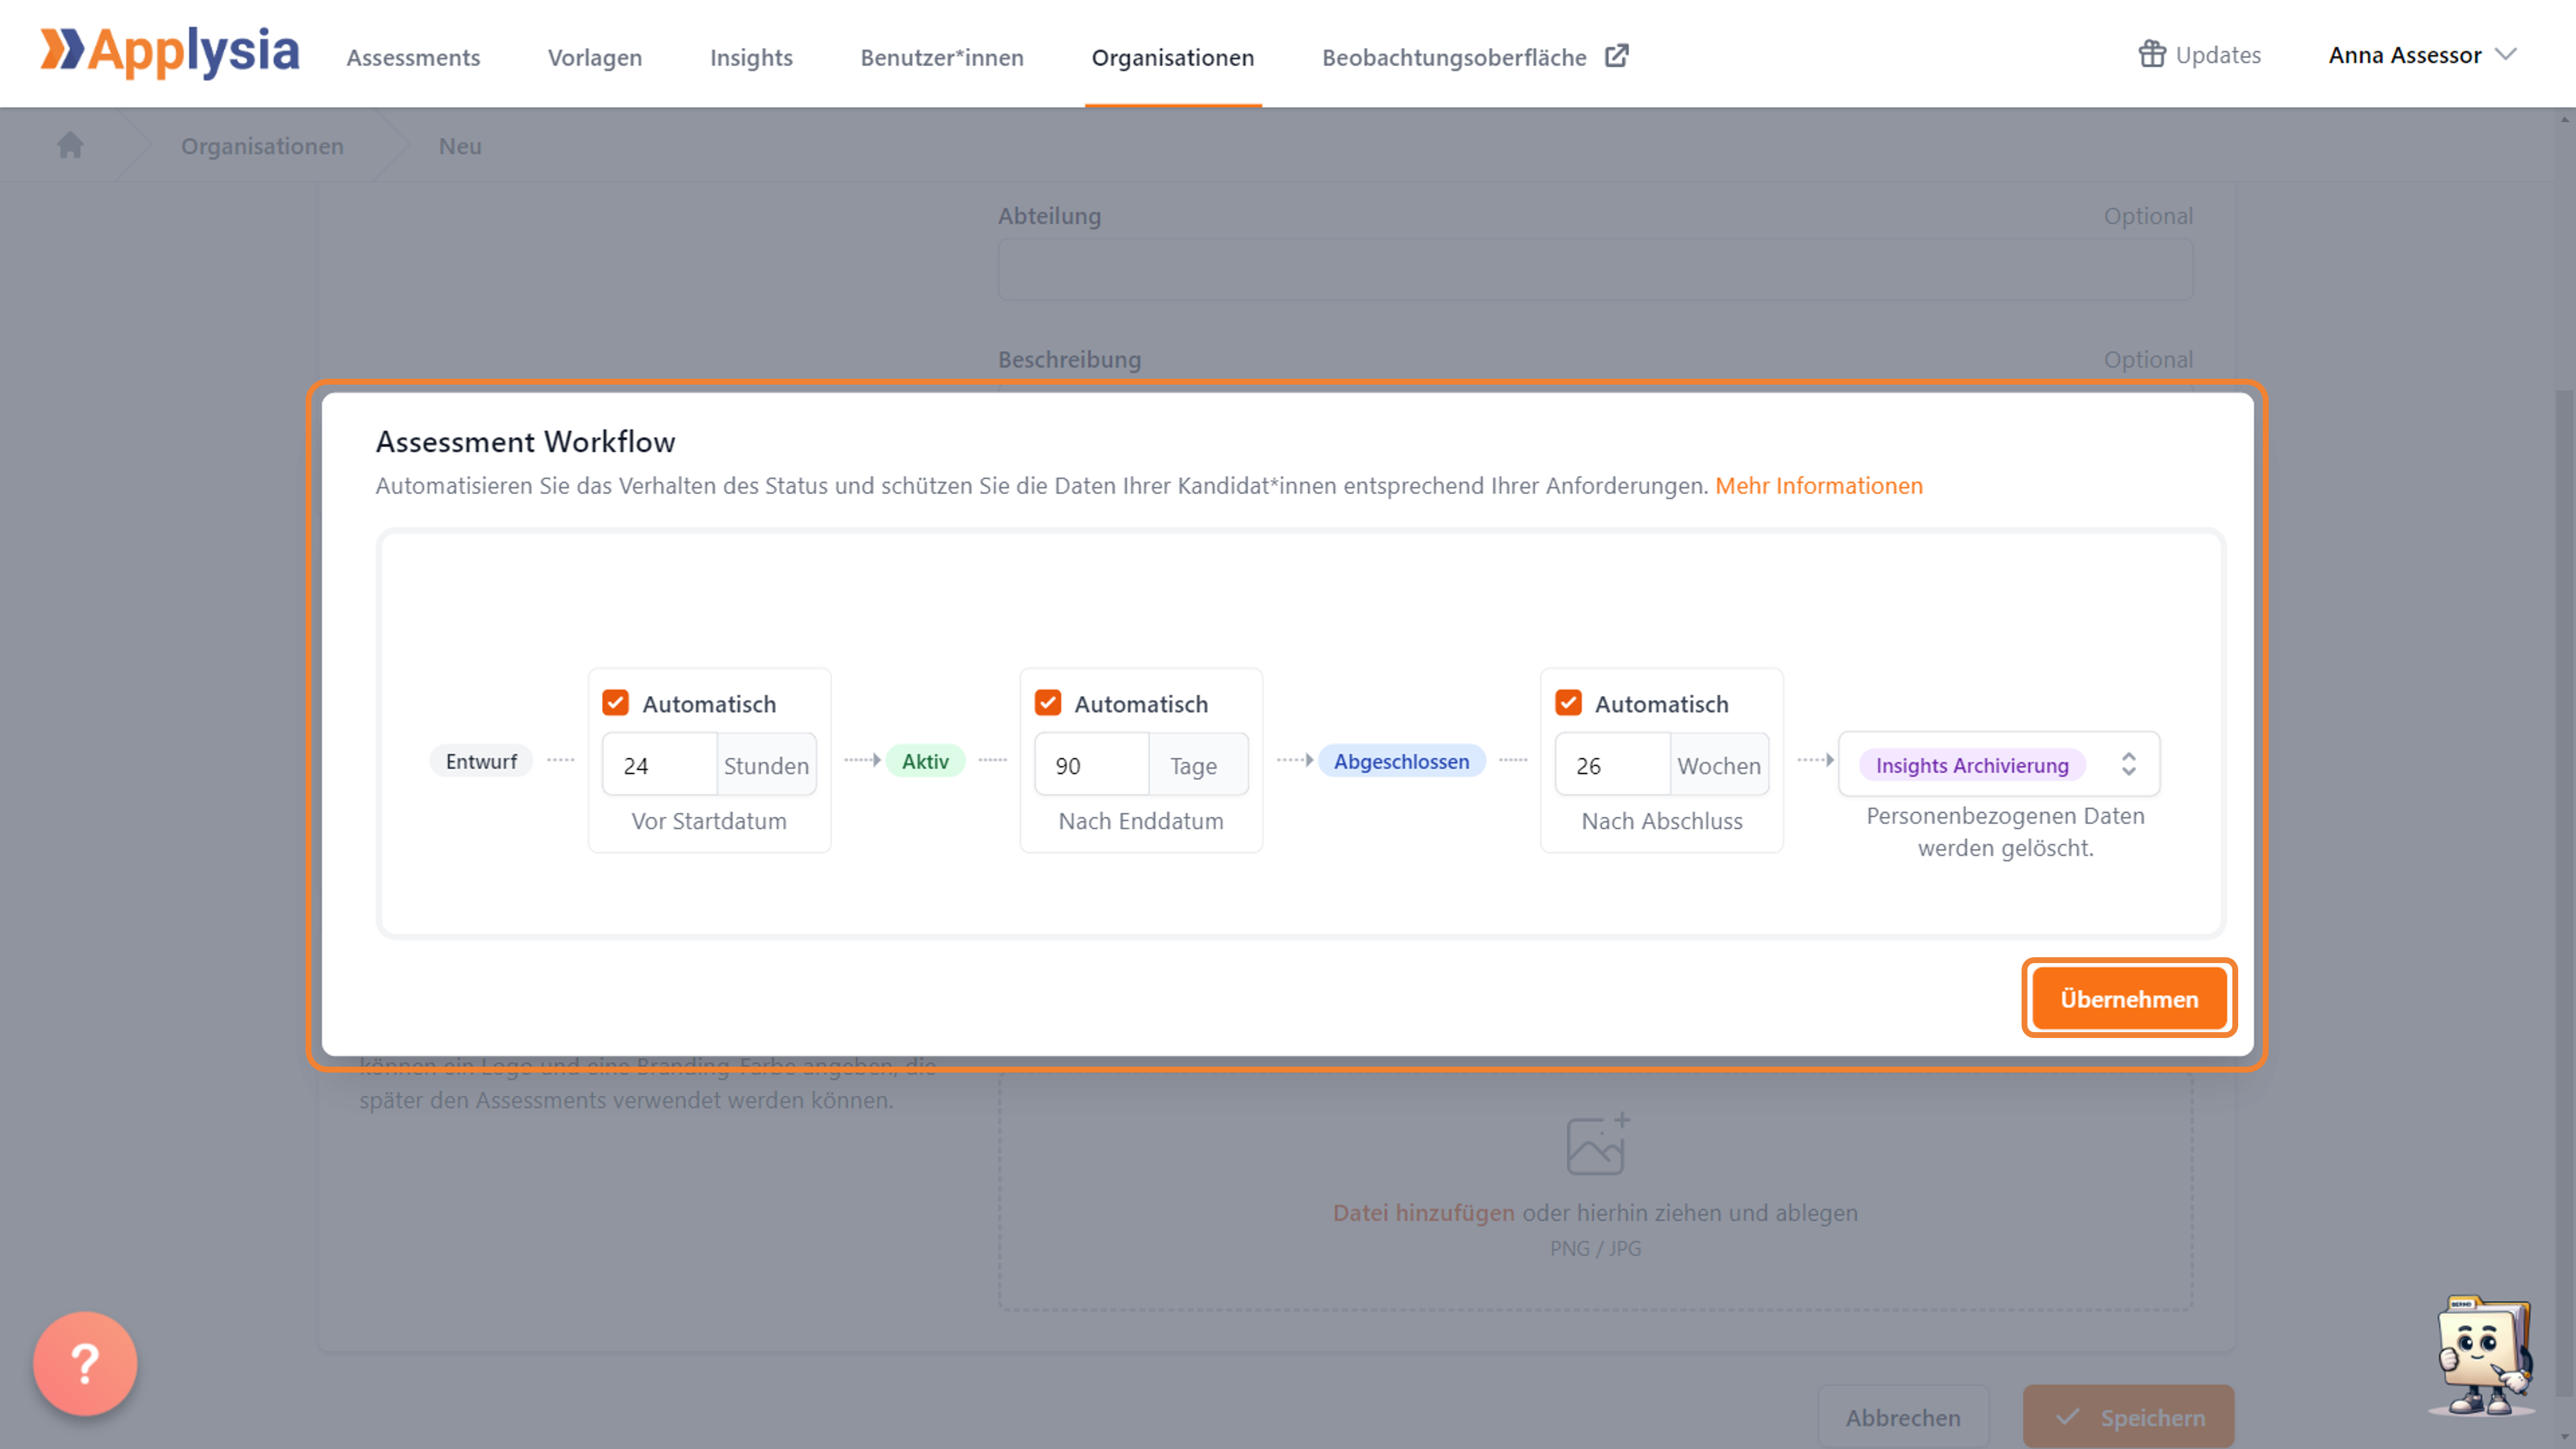Click the Entwurf status badge

coord(481,761)
